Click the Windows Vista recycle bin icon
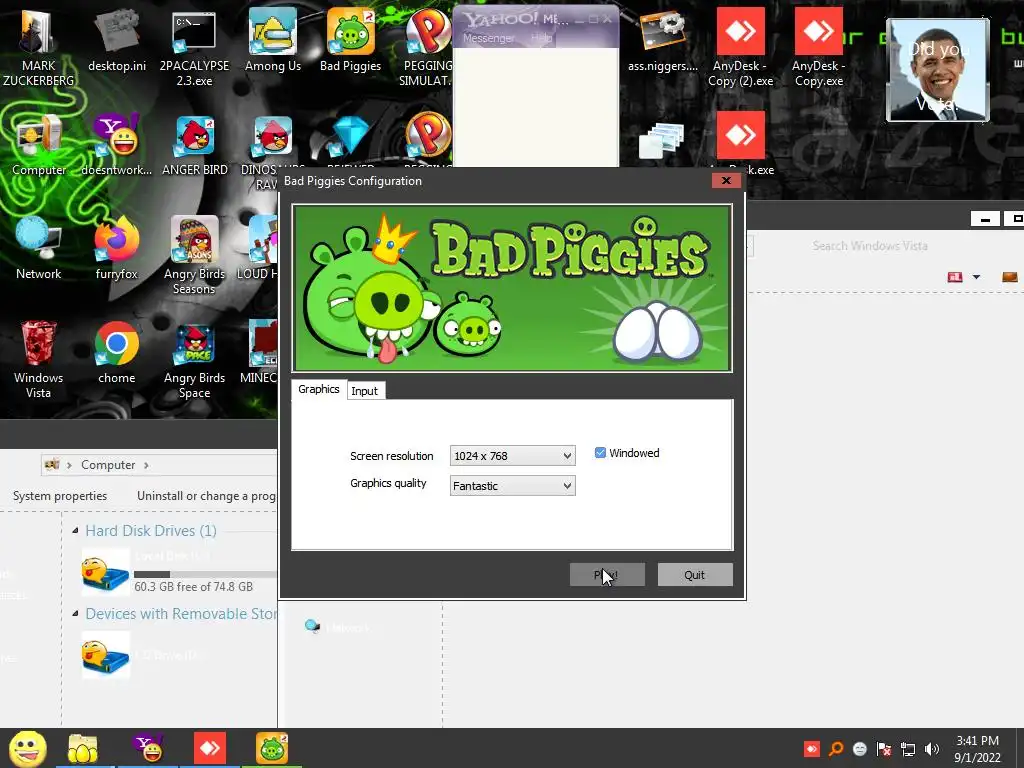 point(39,359)
